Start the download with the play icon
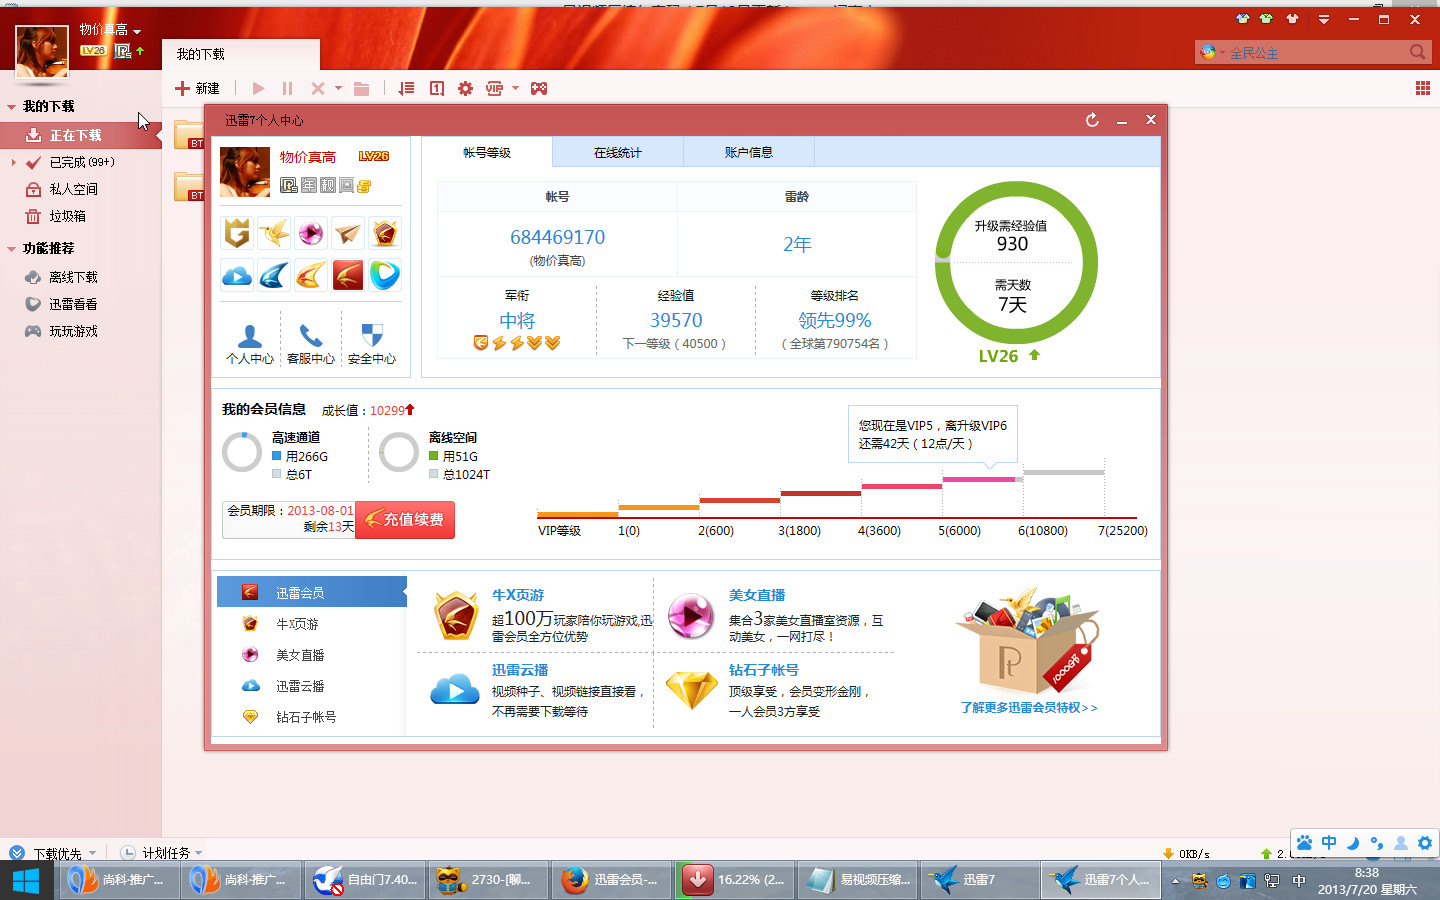 click(258, 88)
